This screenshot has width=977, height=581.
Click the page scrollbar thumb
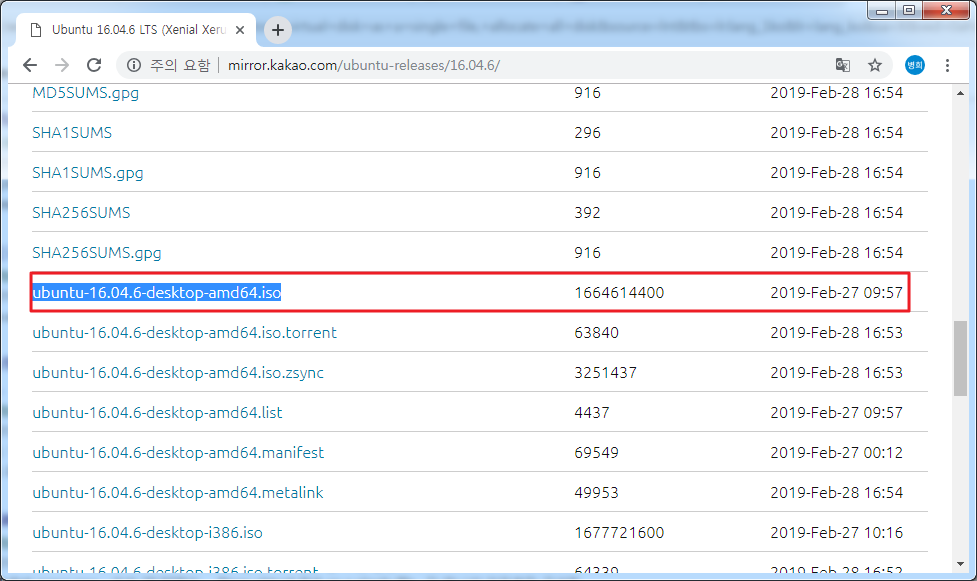coord(960,358)
